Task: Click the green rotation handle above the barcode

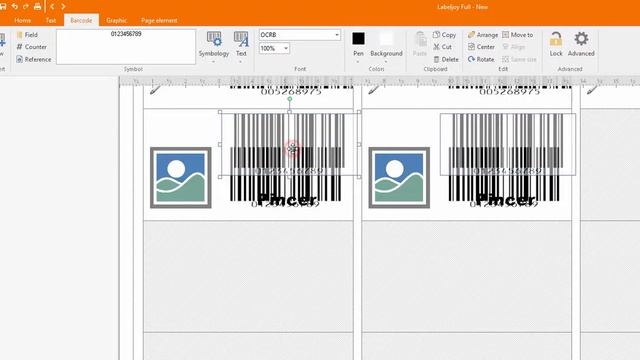Action: click(x=289, y=99)
